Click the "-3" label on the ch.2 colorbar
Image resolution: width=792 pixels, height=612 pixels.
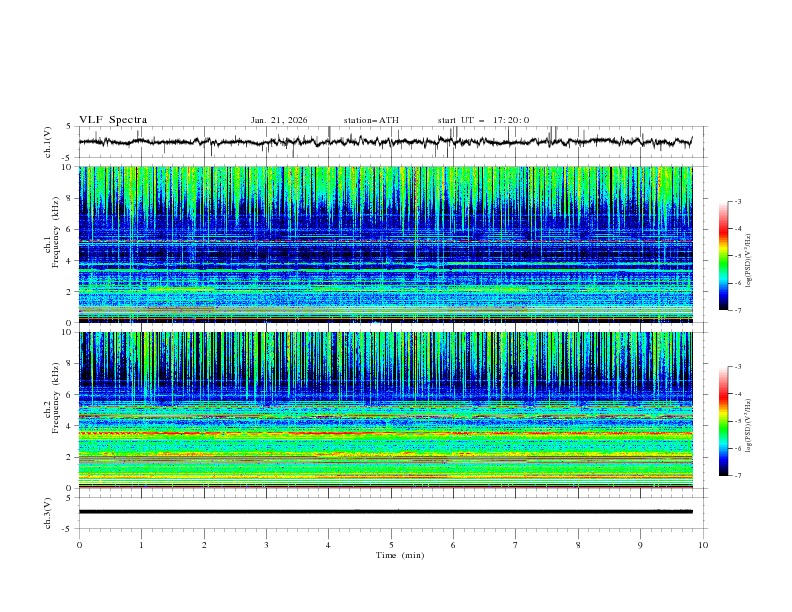click(737, 367)
